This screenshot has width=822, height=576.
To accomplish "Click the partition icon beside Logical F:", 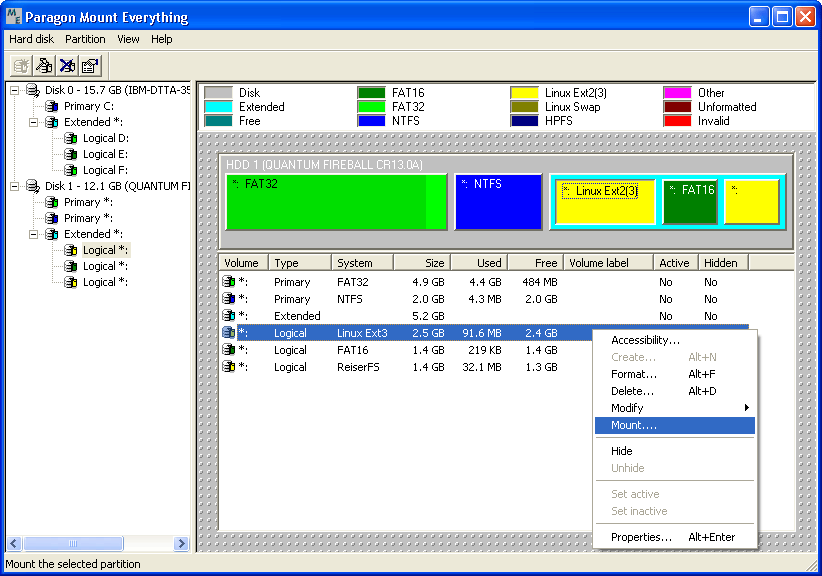I will click(x=71, y=170).
